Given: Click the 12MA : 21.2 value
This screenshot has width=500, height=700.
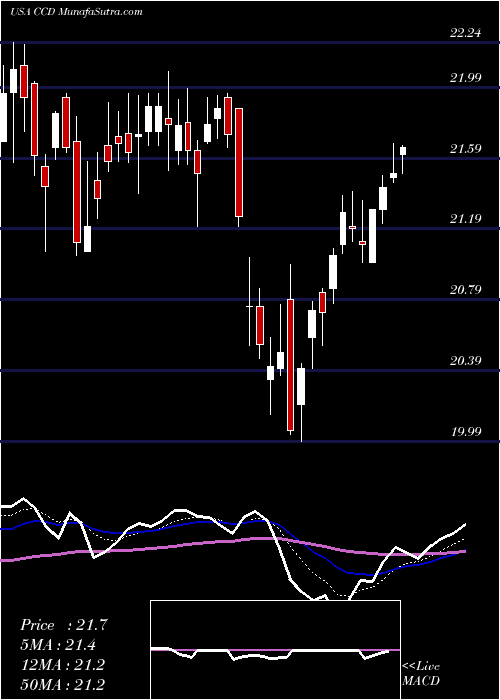Looking at the screenshot, I should (x=62, y=665).
